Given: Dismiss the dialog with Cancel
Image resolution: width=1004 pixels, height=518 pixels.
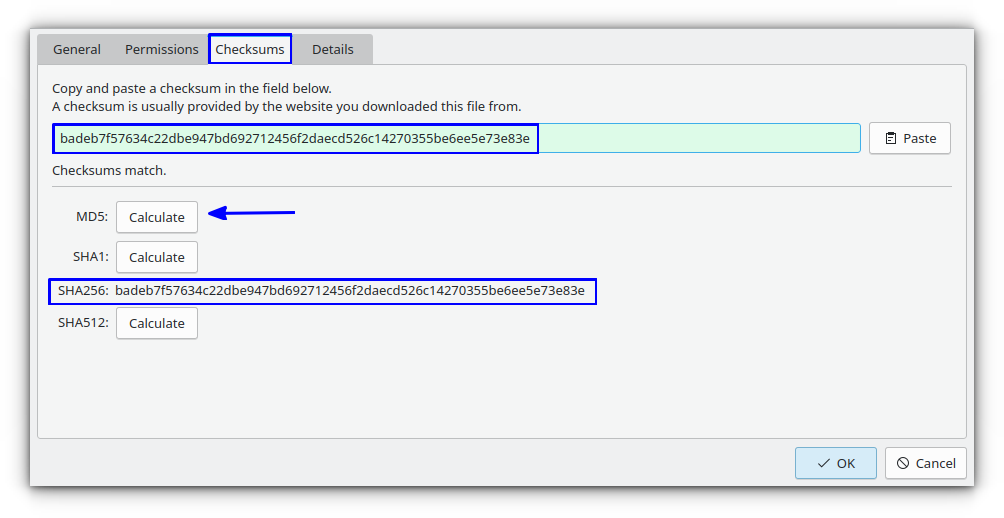Looking at the screenshot, I should (926, 463).
